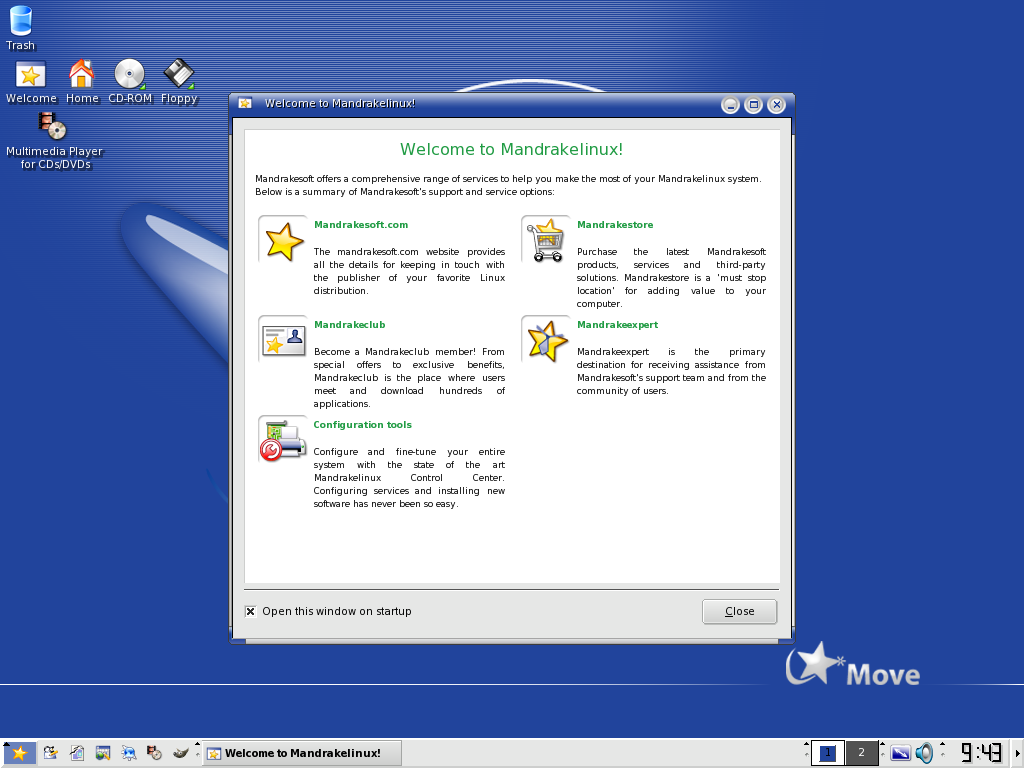Switch to virtual desktop 1 in pager
The height and width of the screenshot is (768, 1024).
point(827,753)
